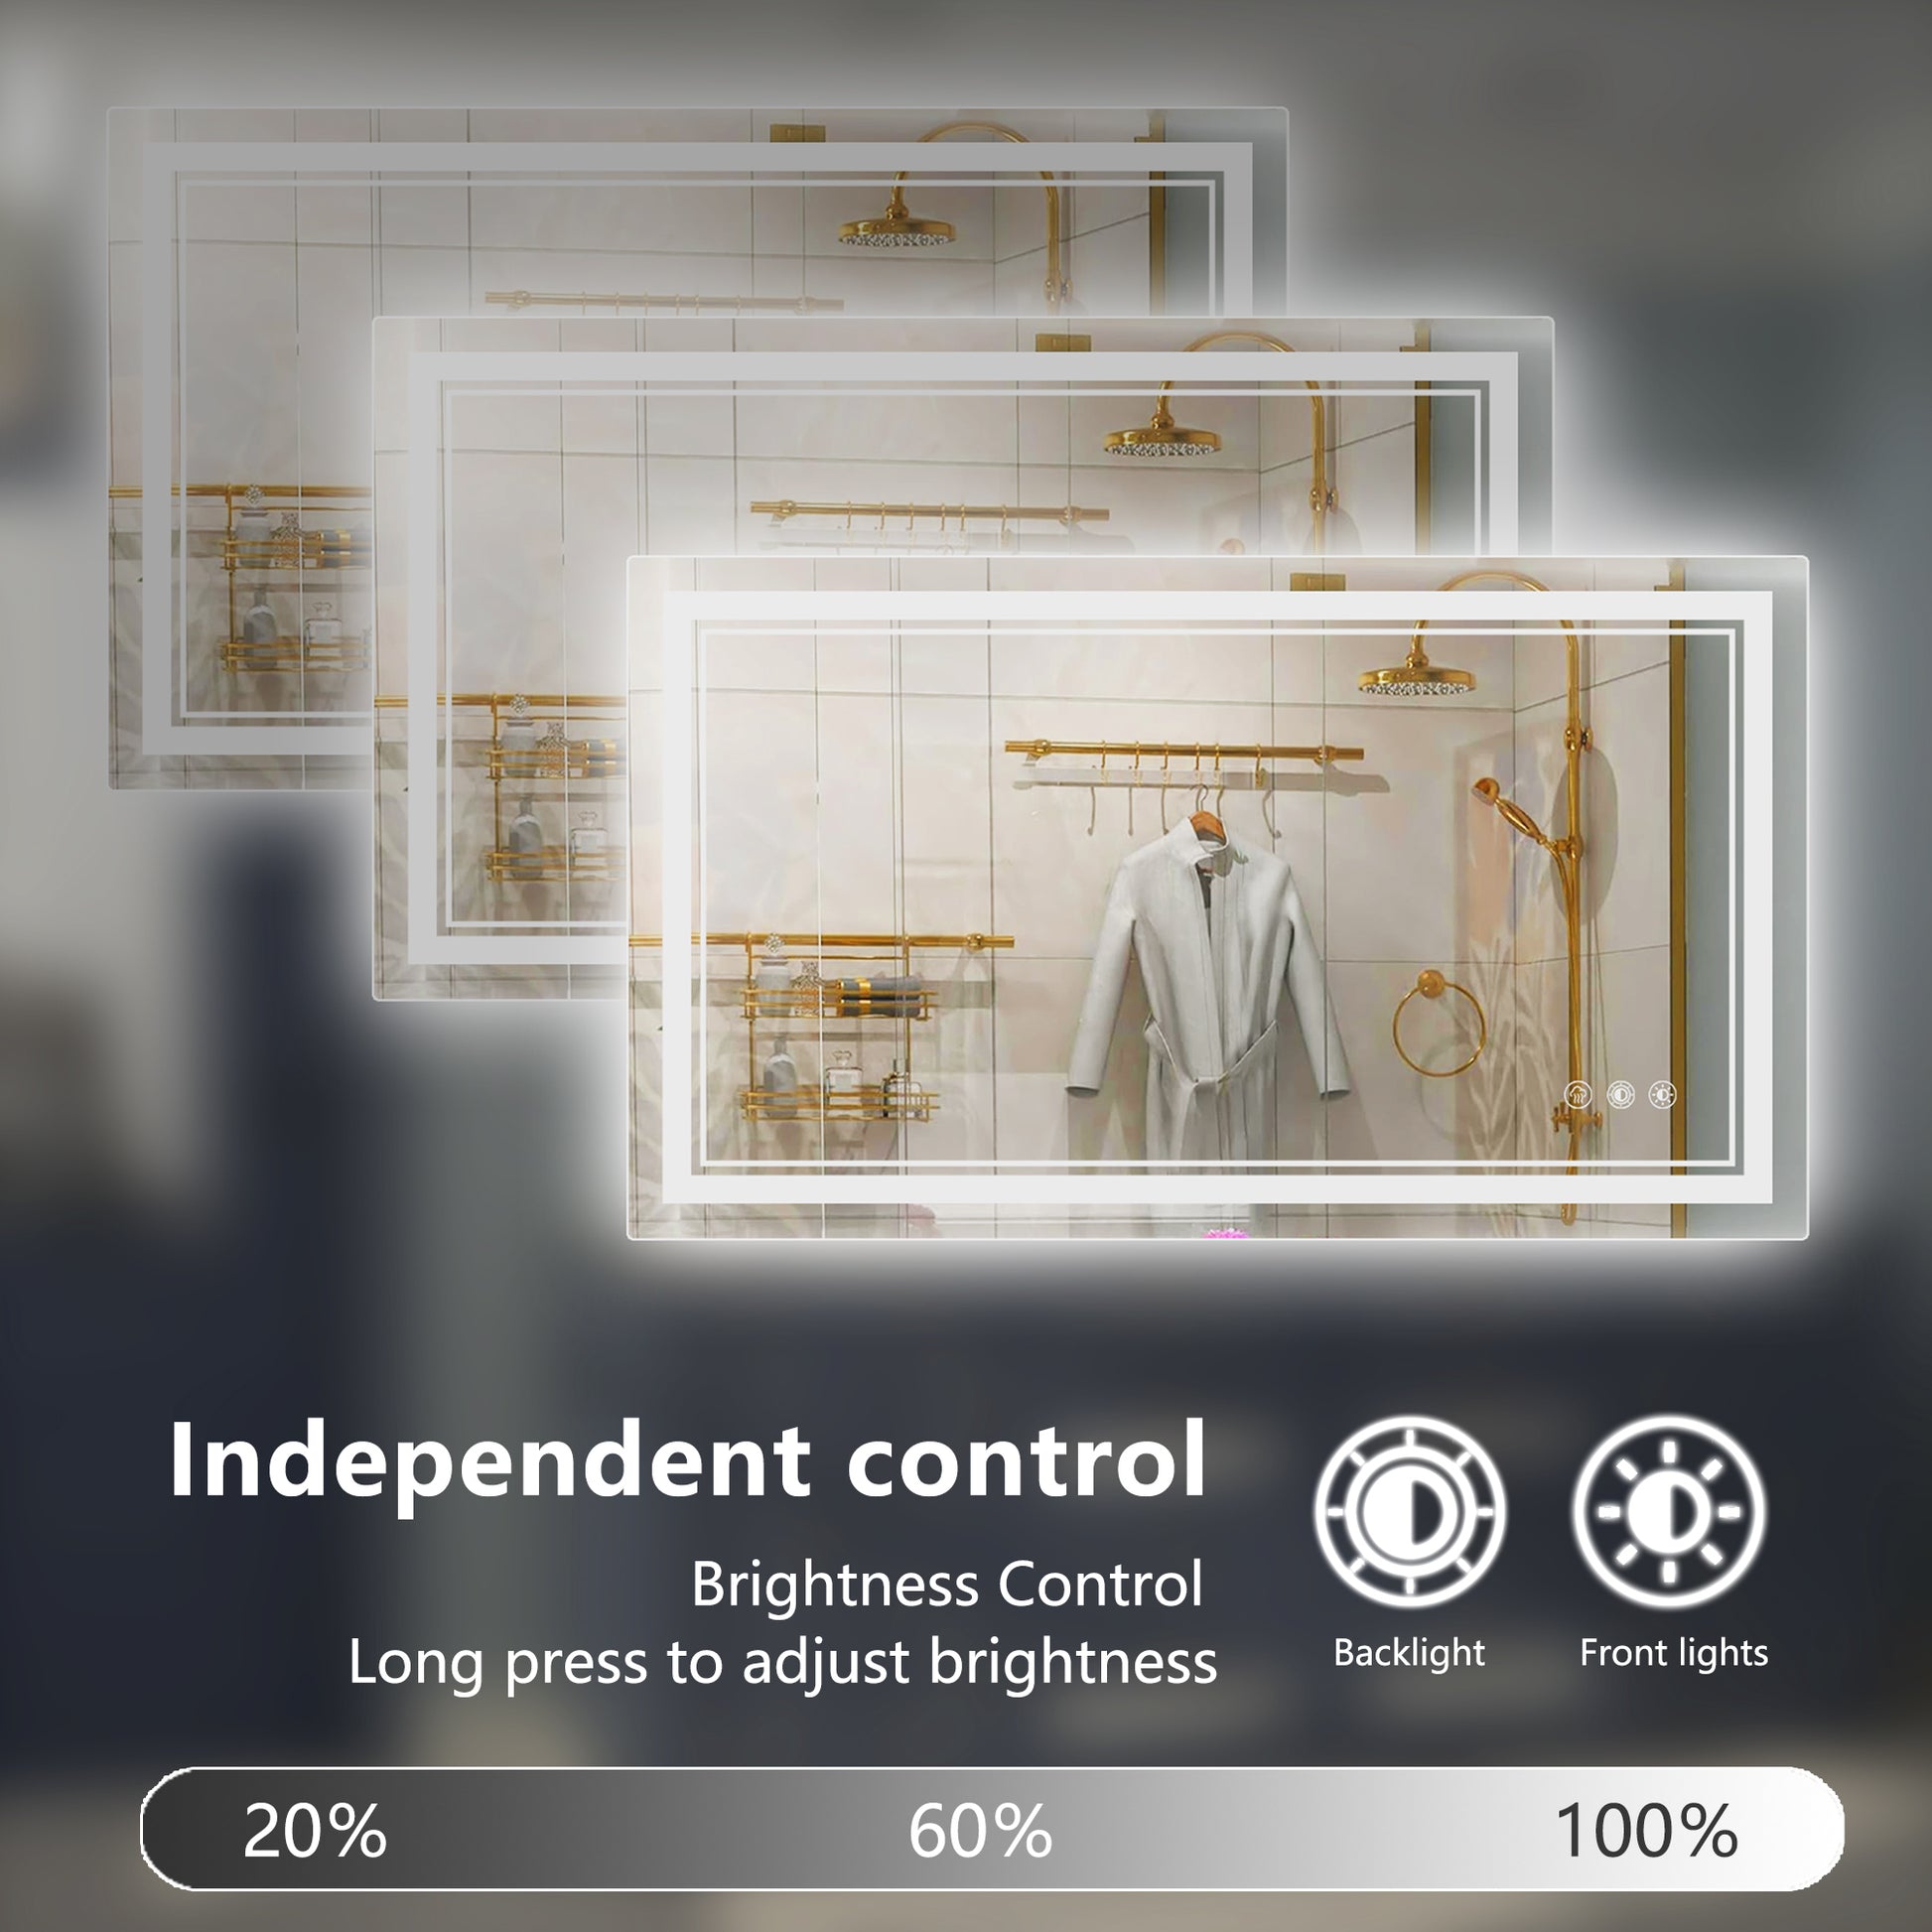Click the Front lights text label
The width and height of the screenshot is (1932, 1932).
point(1674,1655)
